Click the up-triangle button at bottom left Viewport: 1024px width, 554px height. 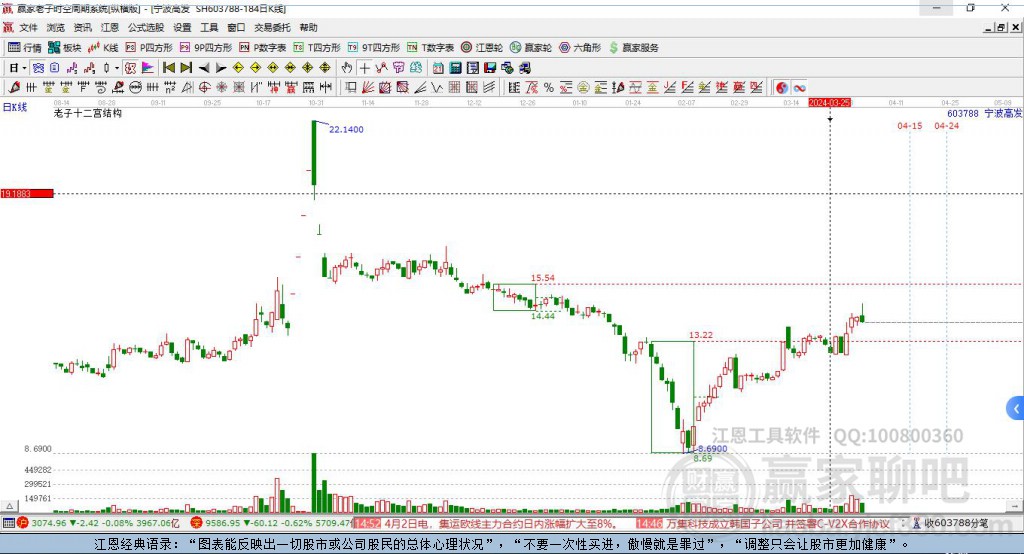point(9,506)
